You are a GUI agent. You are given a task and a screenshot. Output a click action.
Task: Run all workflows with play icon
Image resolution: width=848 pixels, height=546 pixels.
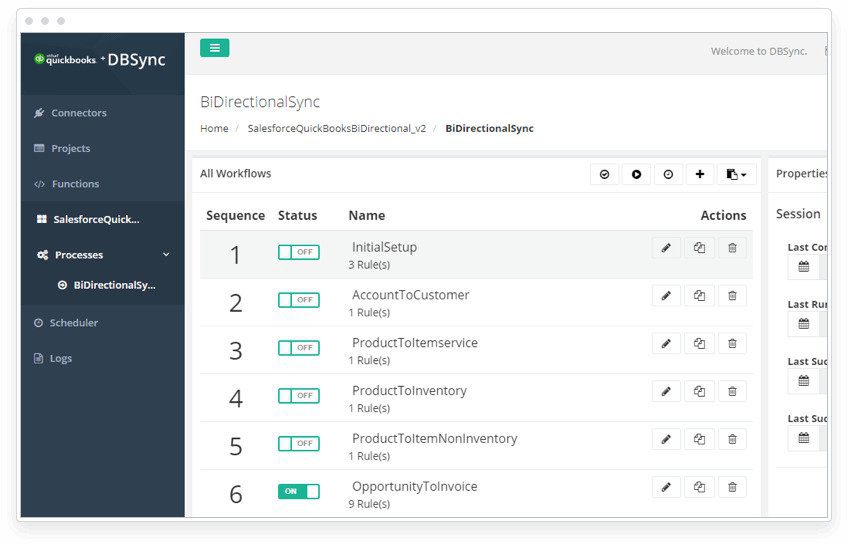pyautogui.click(x=636, y=174)
